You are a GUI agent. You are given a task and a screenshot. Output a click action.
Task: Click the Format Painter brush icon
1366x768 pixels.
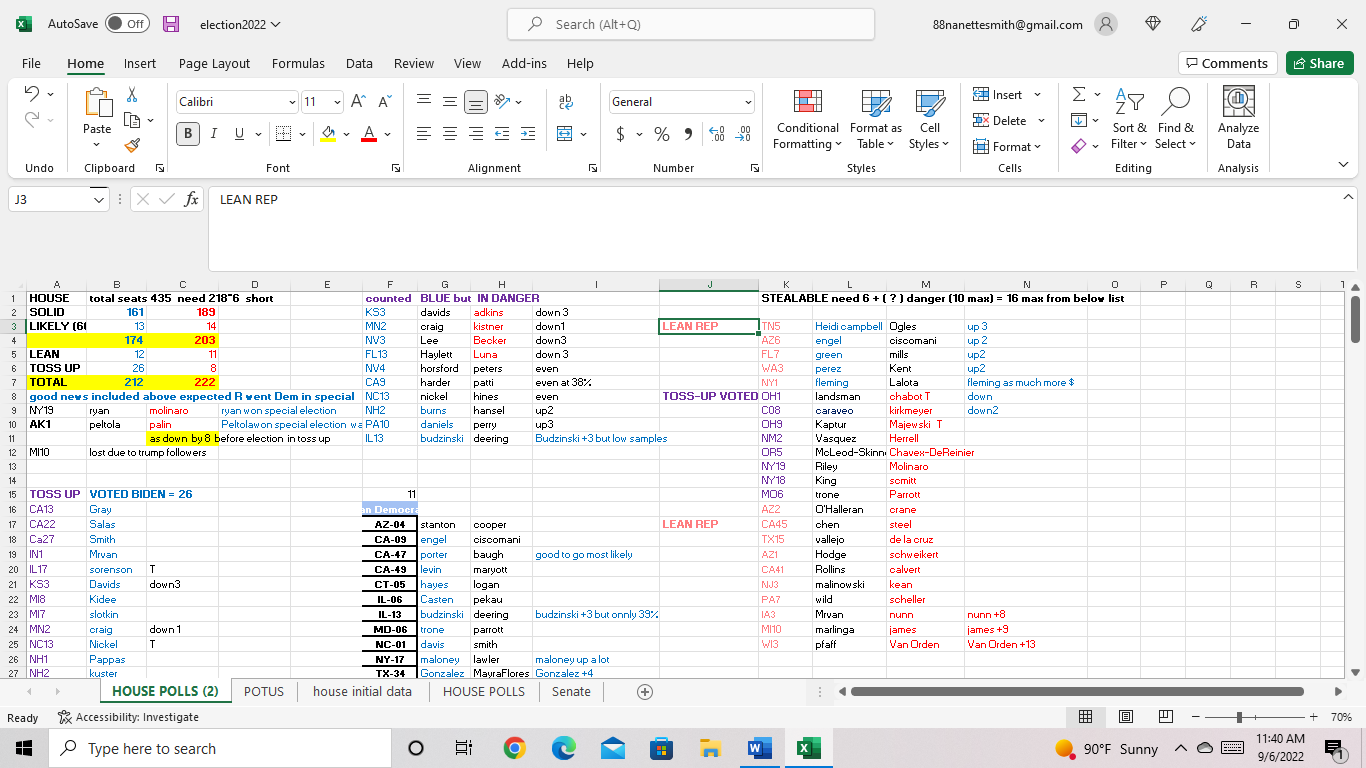click(132, 145)
